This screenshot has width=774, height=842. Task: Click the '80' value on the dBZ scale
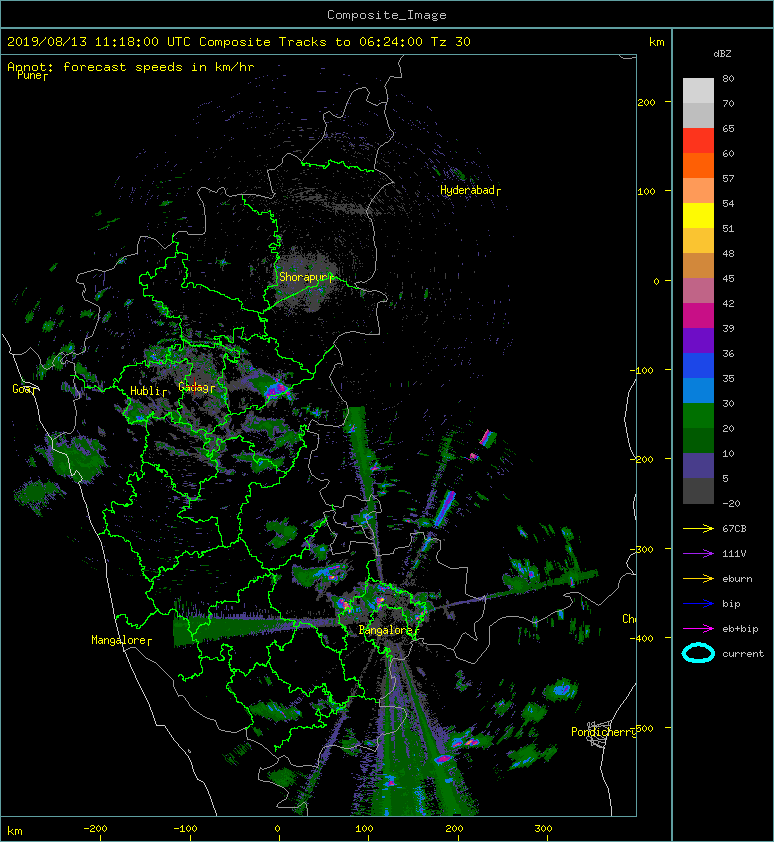pos(728,78)
